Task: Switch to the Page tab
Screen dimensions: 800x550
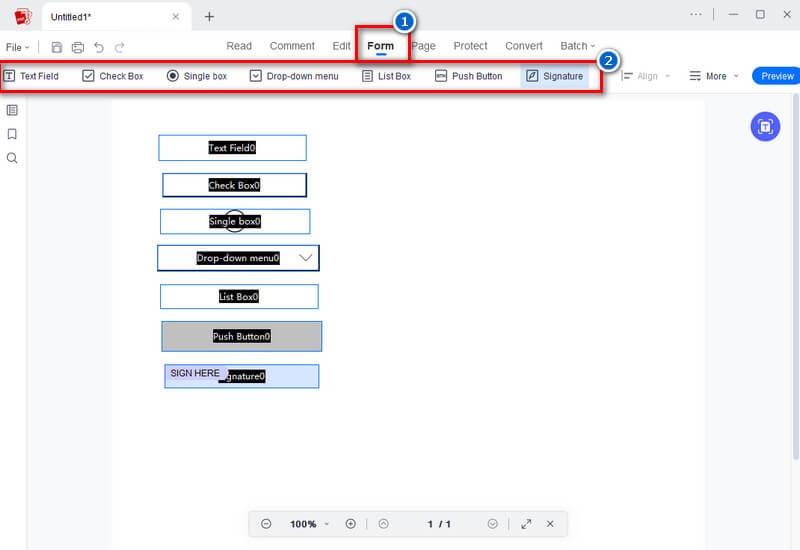Action: (423, 46)
